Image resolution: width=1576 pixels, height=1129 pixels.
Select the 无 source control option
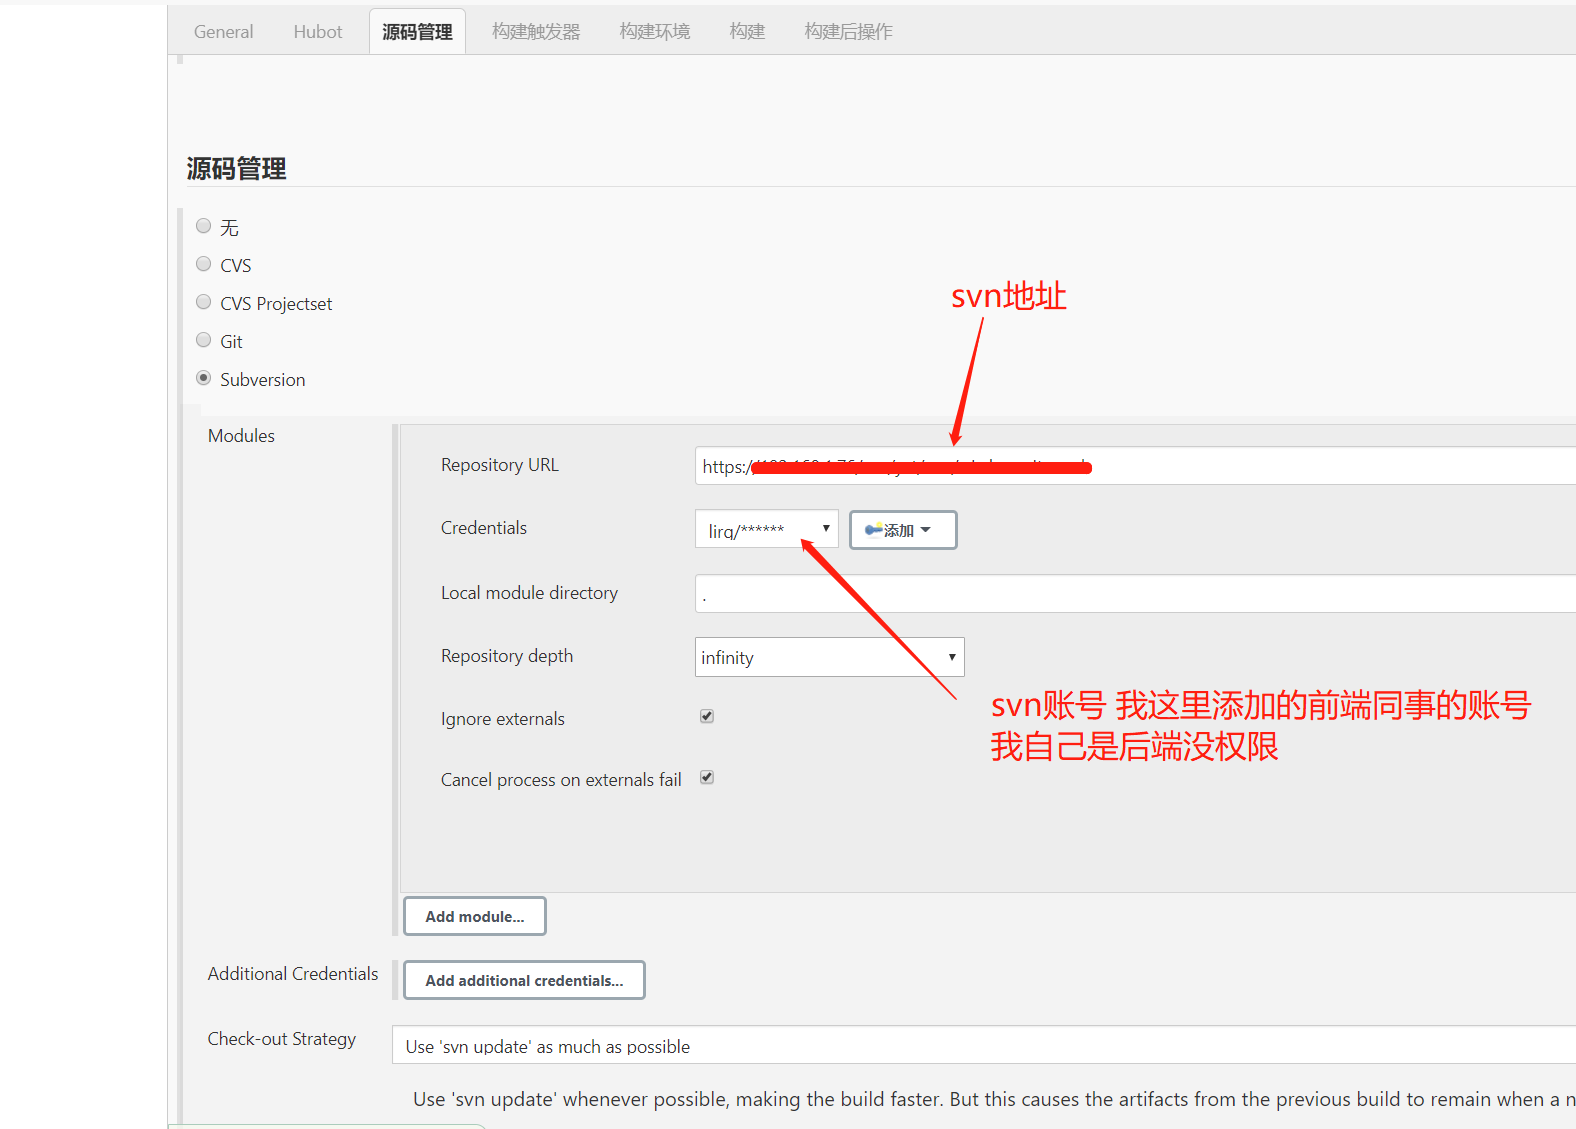click(204, 226)
